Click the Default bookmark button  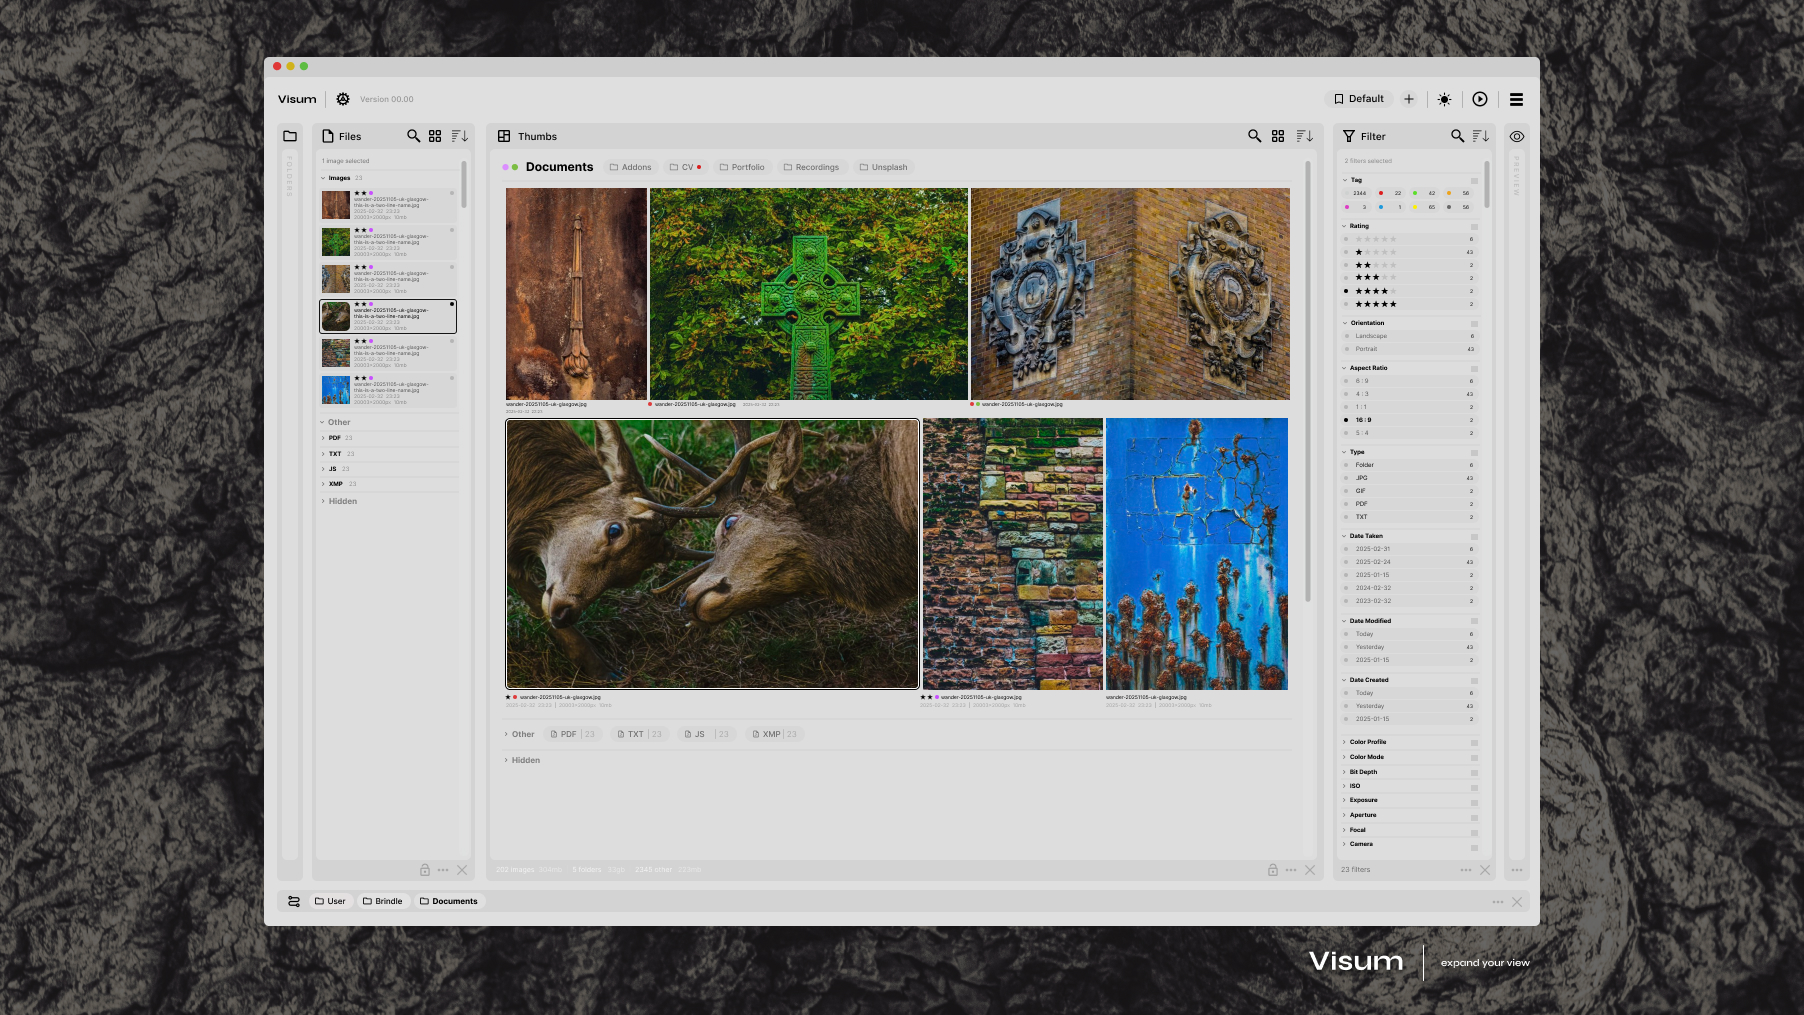tap(1359, 99)
